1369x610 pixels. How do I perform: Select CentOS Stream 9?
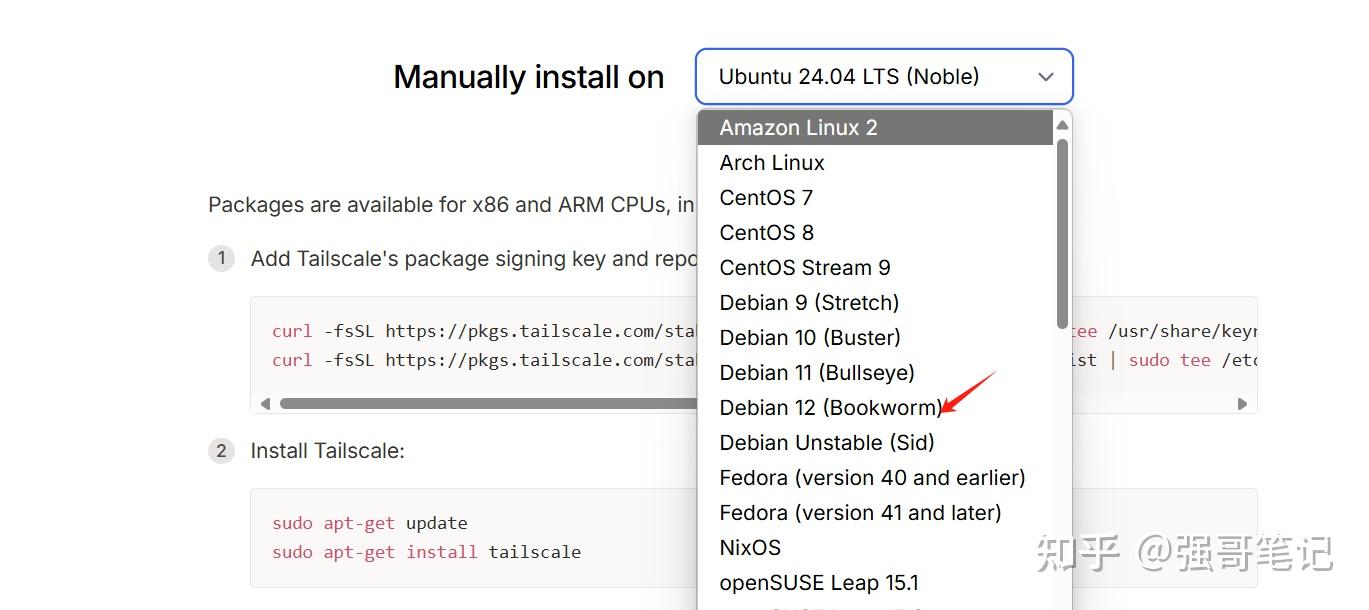(x=805, y=268)
